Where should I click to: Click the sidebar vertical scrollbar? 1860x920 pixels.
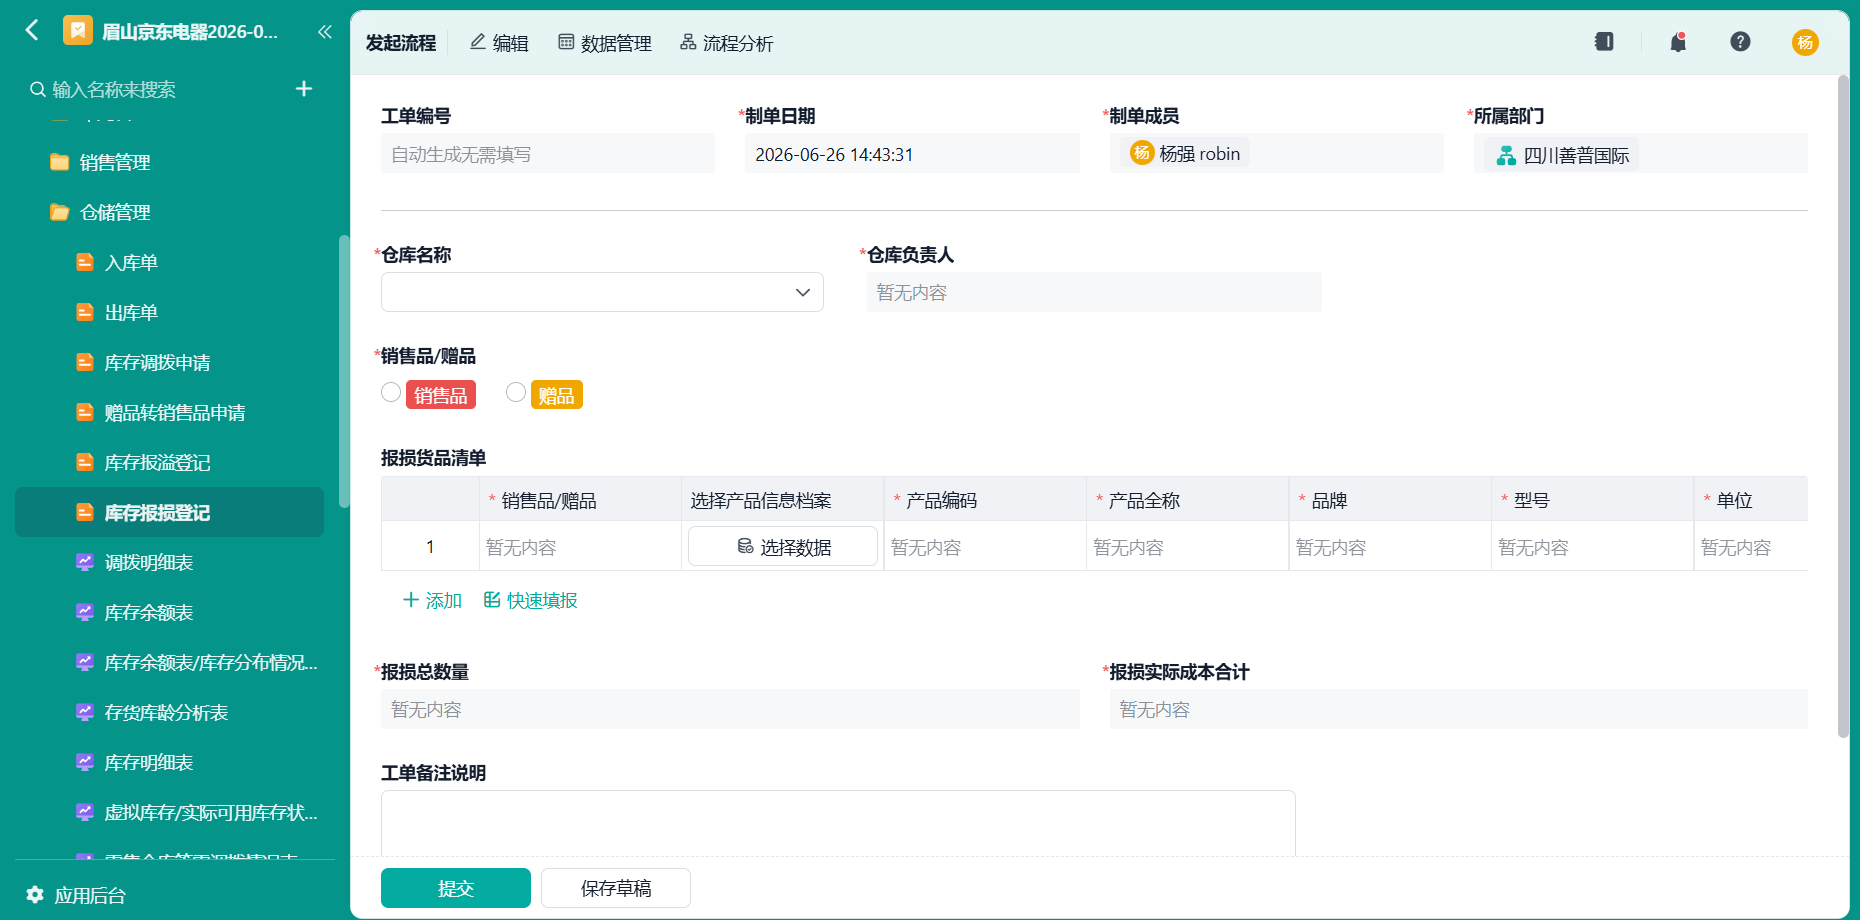click(x=344, y=371)
